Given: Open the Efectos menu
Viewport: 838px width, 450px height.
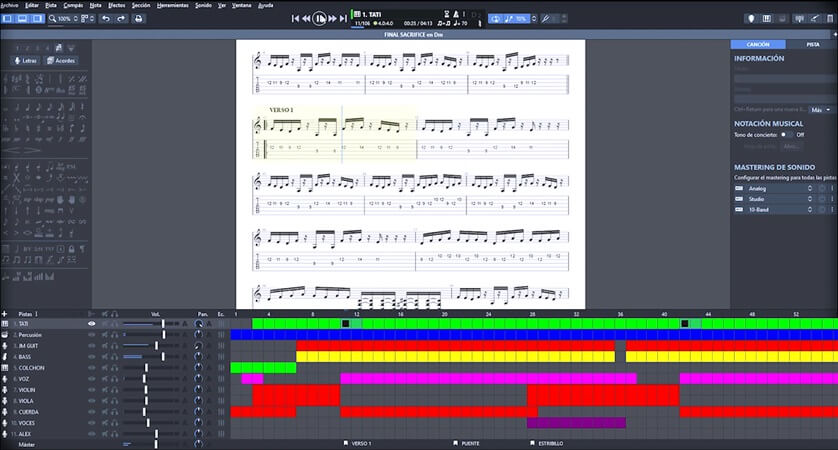Looking at the screenshot, I should [x=117, y=5].
